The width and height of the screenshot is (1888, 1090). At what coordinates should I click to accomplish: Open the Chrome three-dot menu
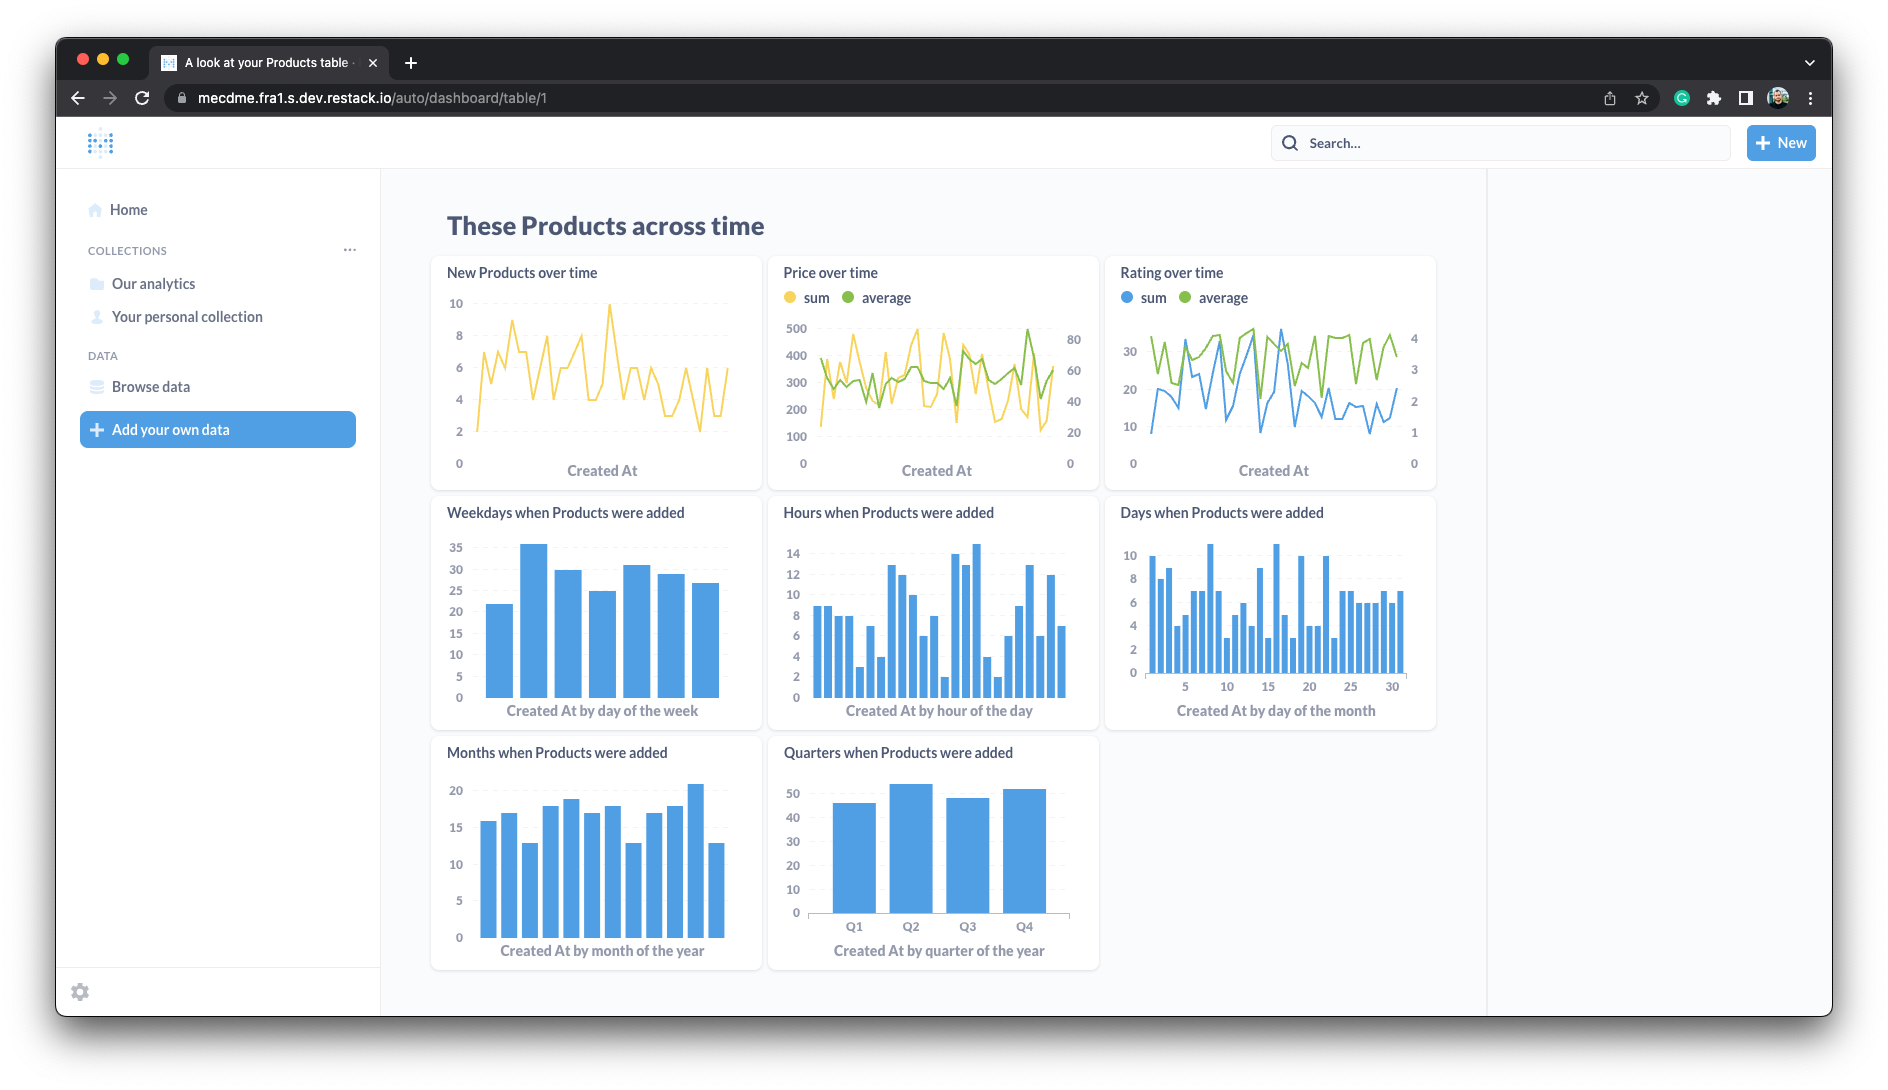pos(1810,98)
